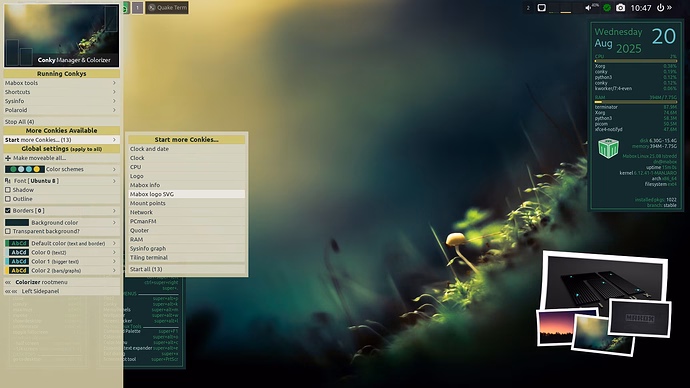The width and height of the screenshot is (690, 388).
Task: Click the MABOX logo Polaroid photo
Action: pyautogui.click(x=640, y=318)
